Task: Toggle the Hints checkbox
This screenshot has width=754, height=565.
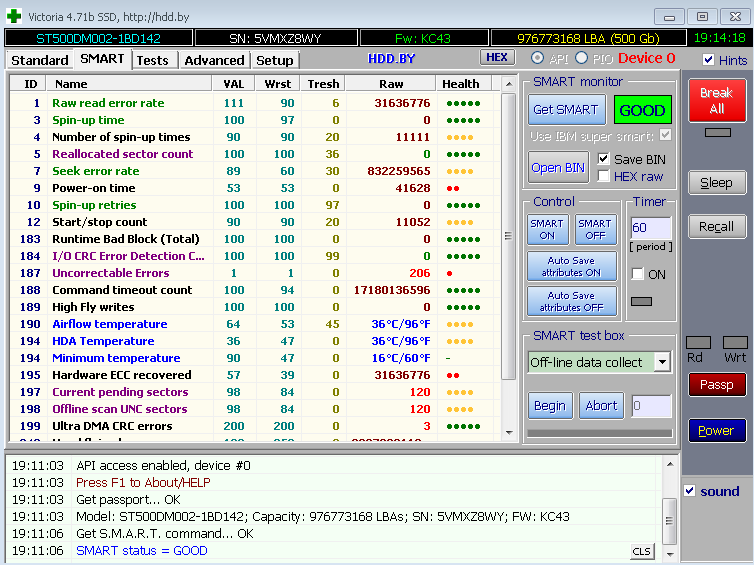Action: [x=708, y=60]
